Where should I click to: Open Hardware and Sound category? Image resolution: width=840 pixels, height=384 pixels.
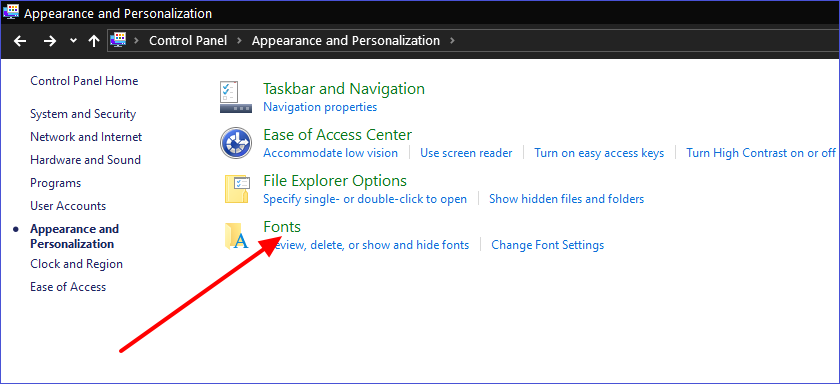pos(85,160)
